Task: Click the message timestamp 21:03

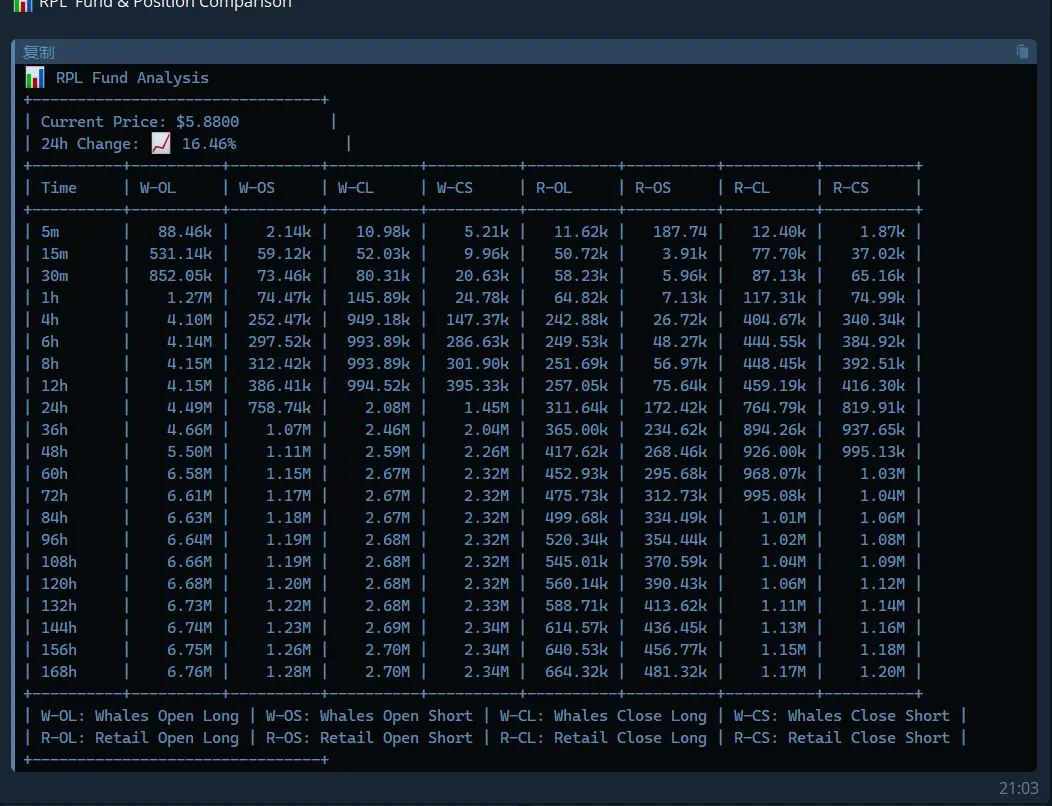Action: click(x=1018, y=789)
